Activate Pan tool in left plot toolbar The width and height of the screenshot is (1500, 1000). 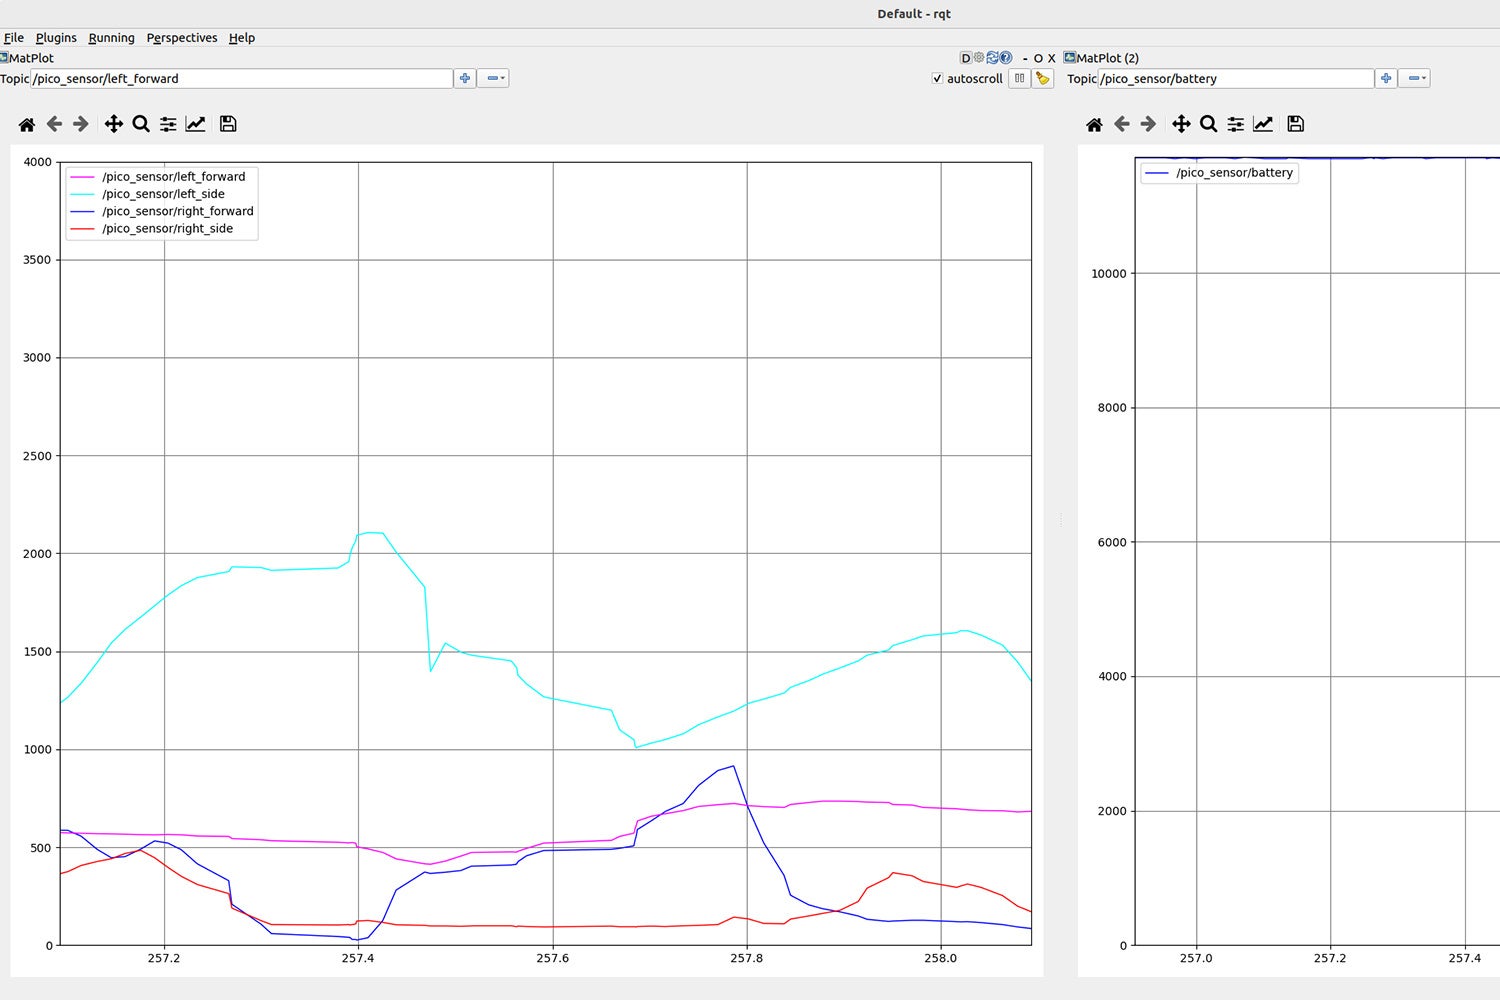click(114, 124)
